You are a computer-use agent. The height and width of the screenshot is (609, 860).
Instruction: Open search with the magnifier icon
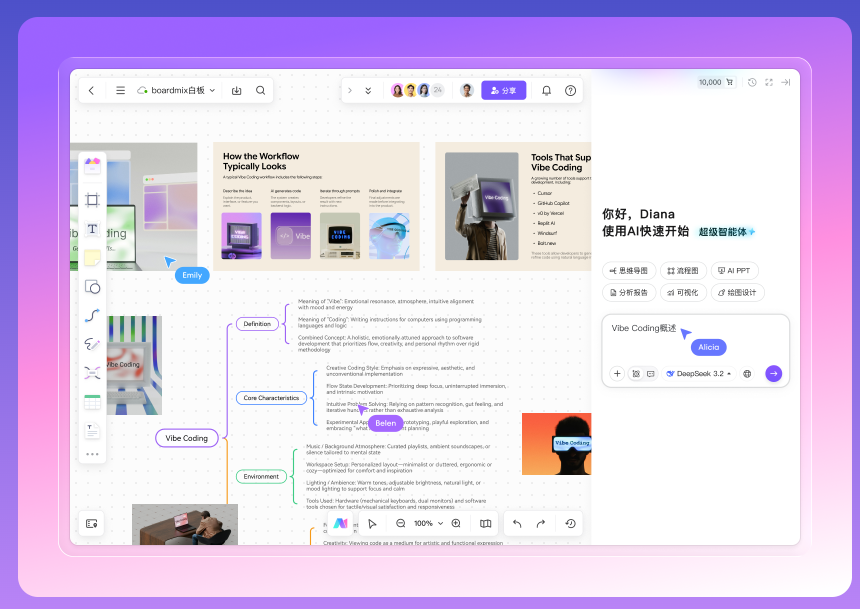click(x=261, y=91)
